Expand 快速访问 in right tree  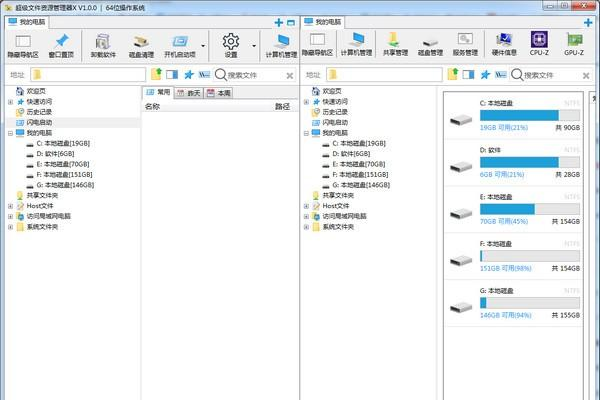pyautogui.click(x=307, y=102)
